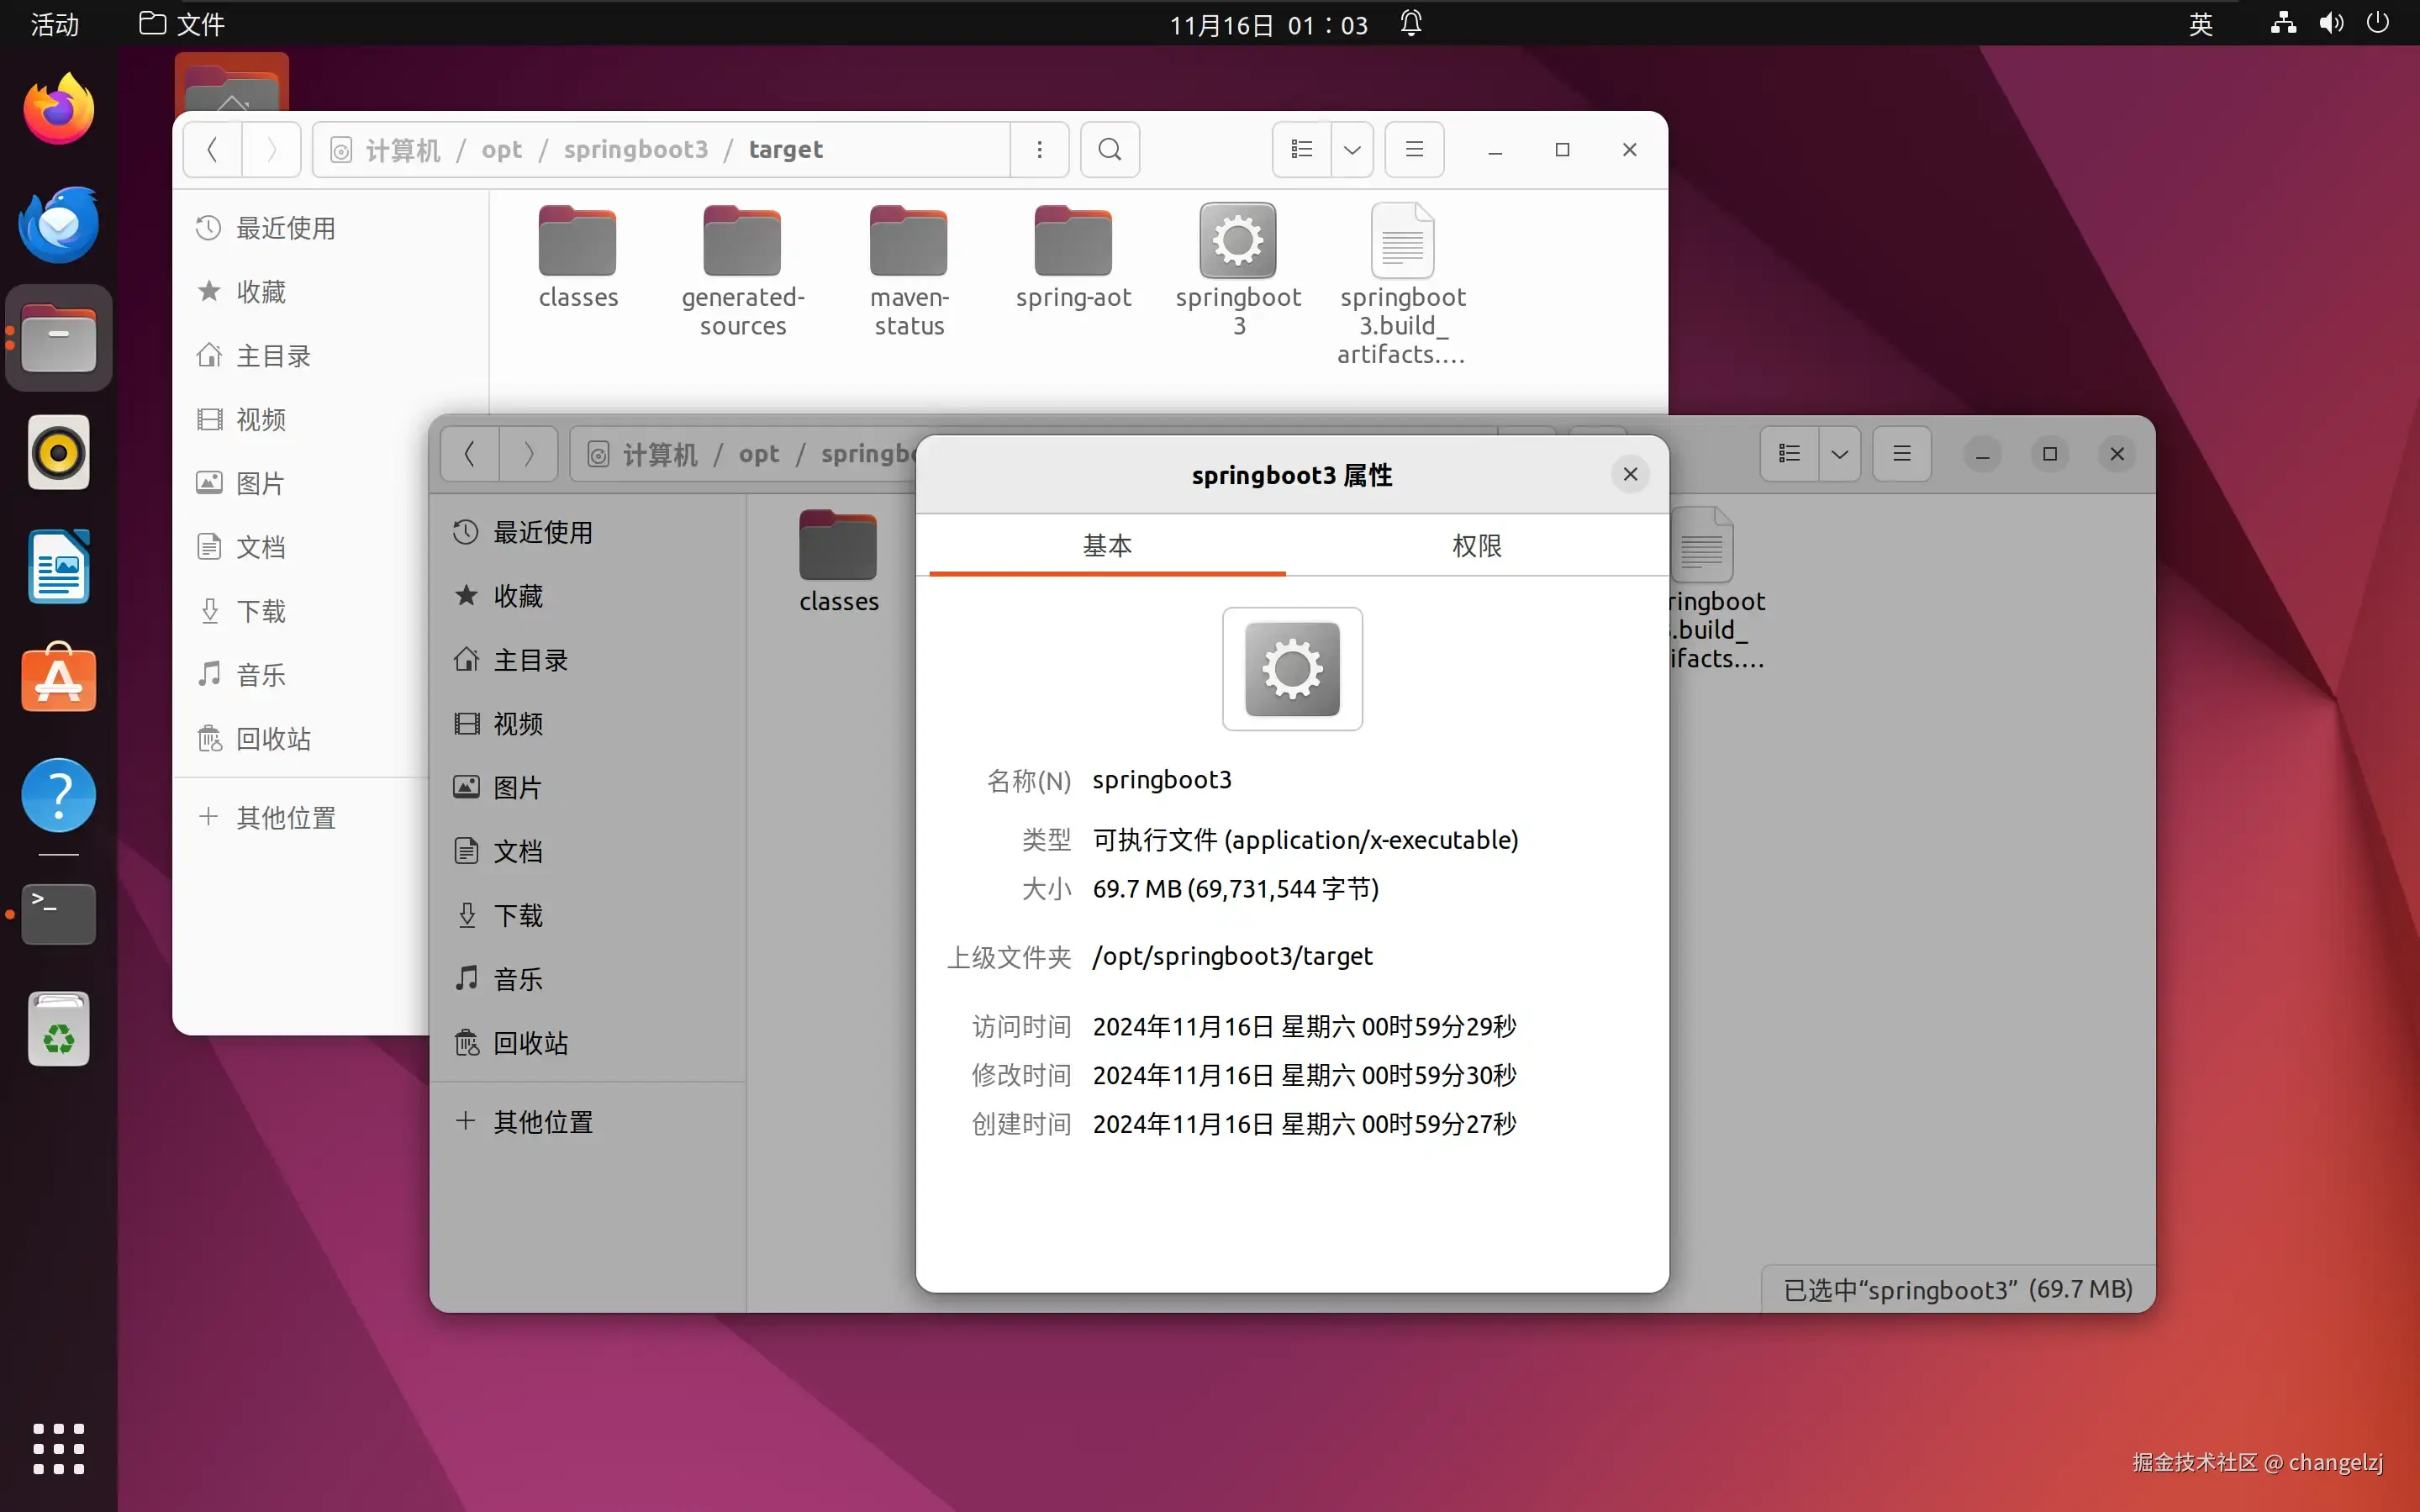Open Terminal from the dock
Screen dimensions: 2420x1512
pos(58,913)
